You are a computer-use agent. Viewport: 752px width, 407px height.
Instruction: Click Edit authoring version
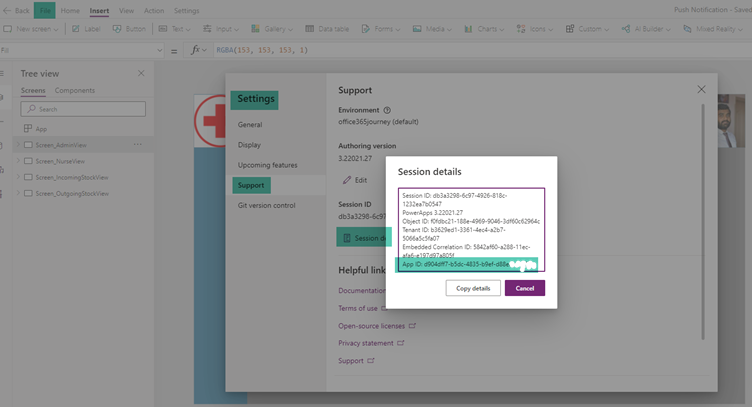pos(355,180)
